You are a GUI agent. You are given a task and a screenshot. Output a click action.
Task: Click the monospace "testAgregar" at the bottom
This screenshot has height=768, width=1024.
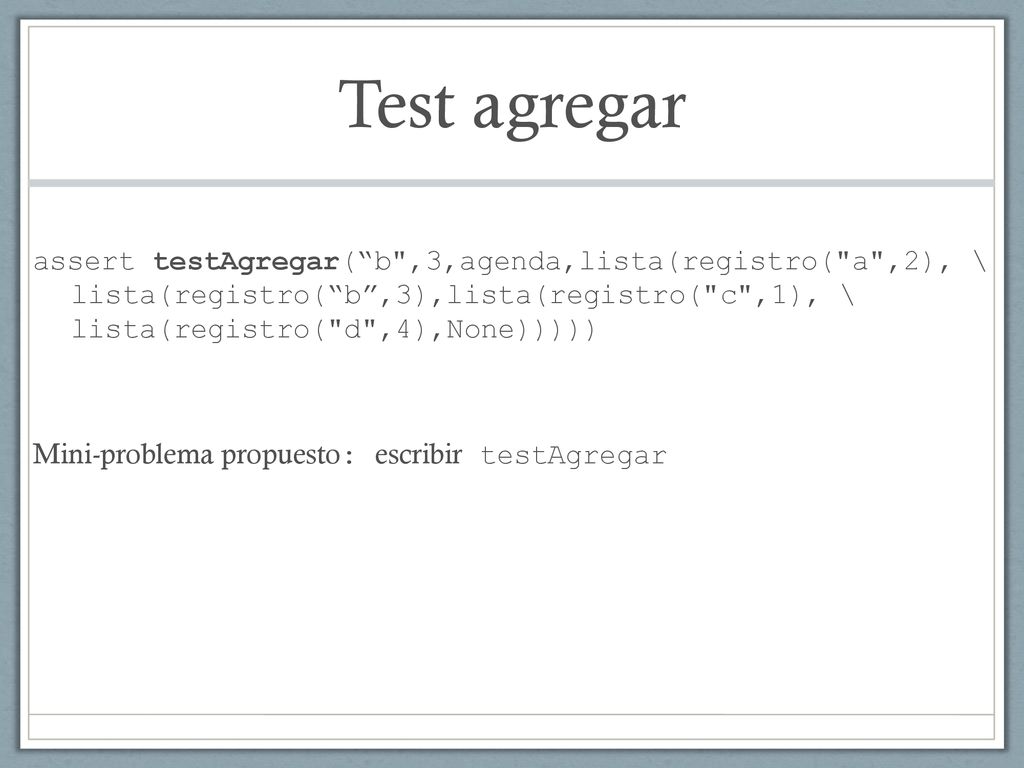[573, 456]
